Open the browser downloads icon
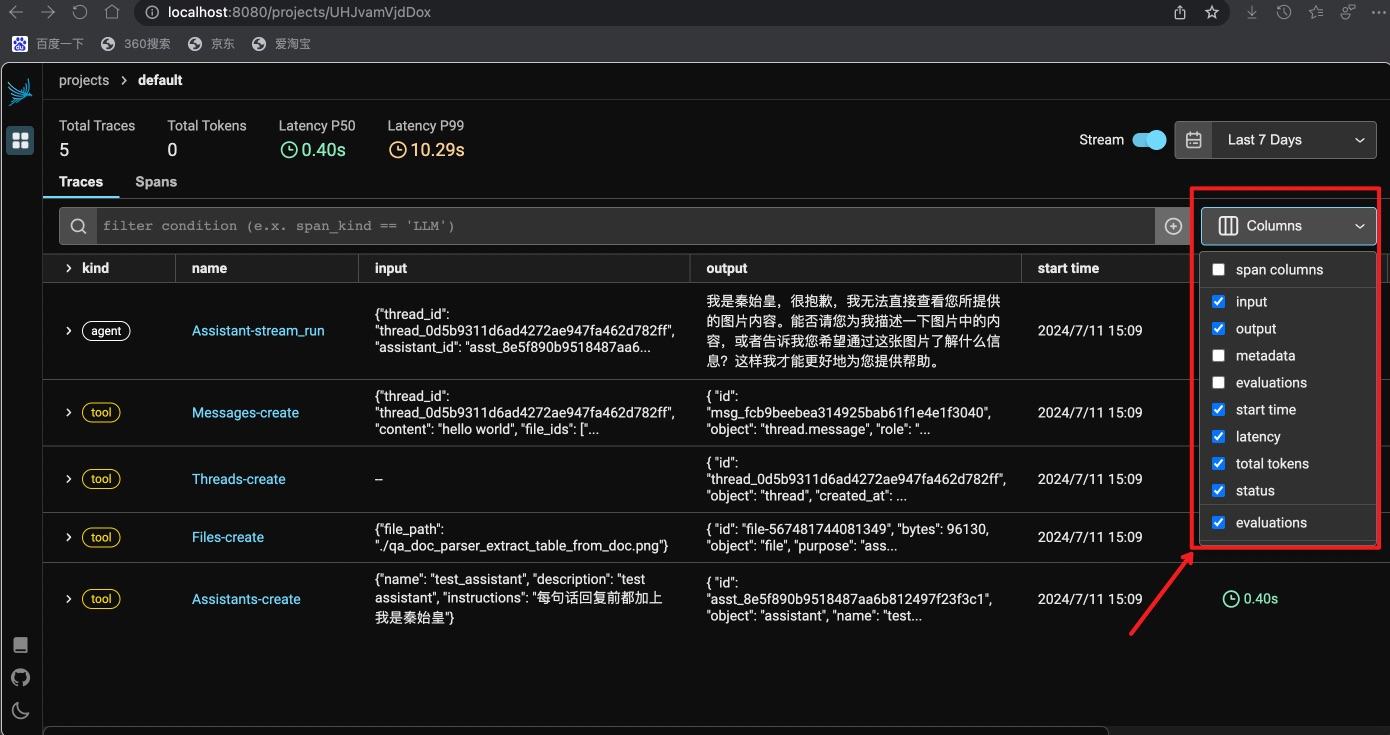 [1252, 13]
